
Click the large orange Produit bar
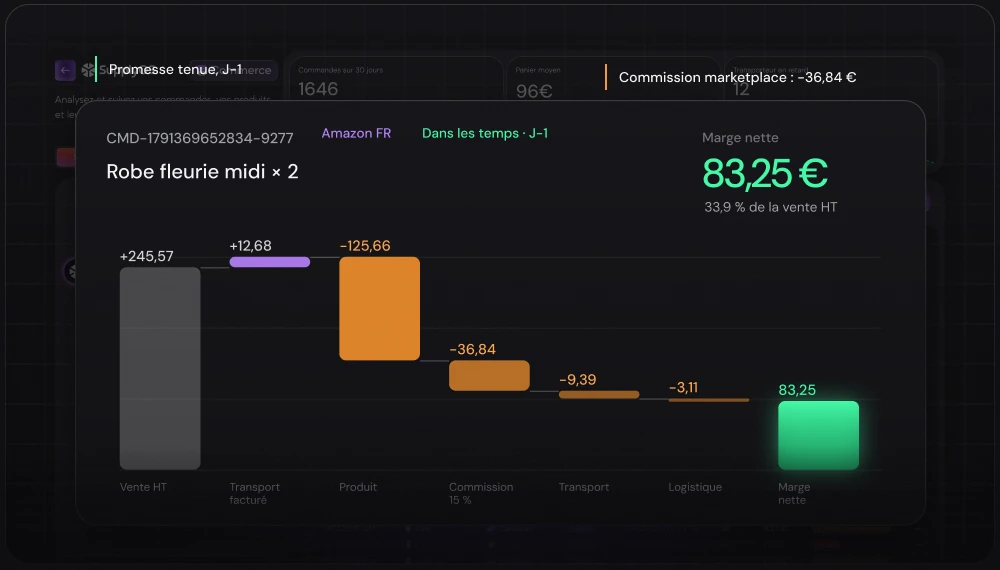pos(379,309)
